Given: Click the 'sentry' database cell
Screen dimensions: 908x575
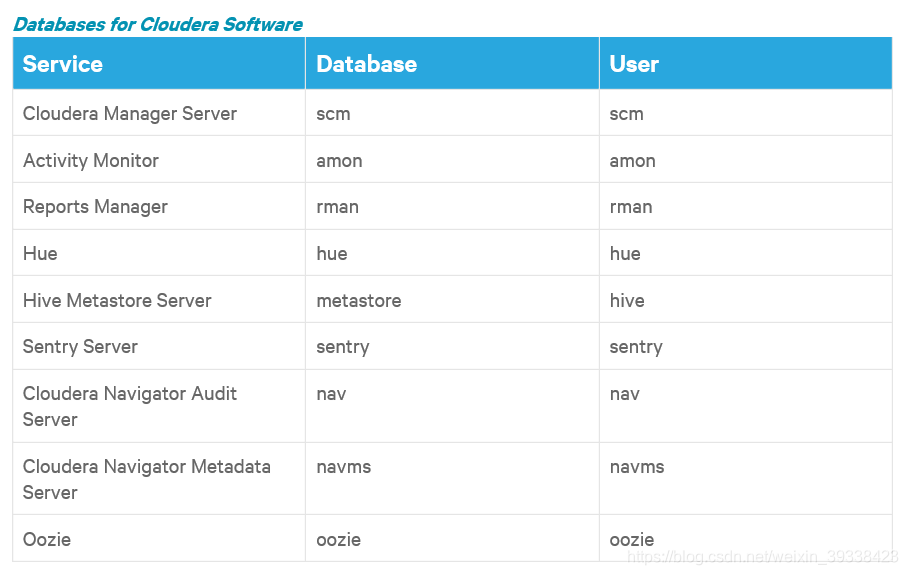Looking at the screenshot, I should [x=452, y=346].
